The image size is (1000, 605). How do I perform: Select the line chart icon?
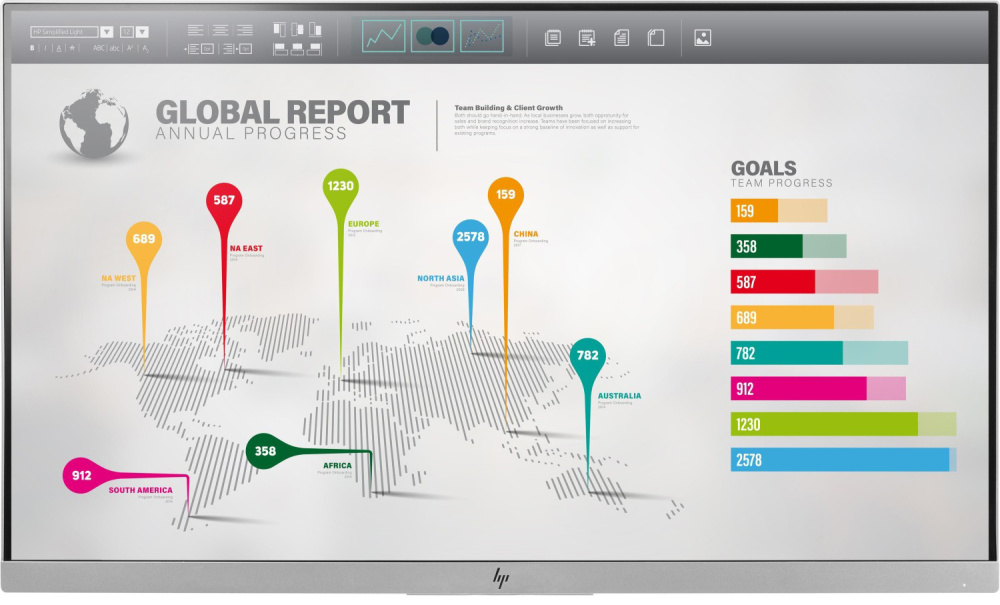[x=383, y=36]
